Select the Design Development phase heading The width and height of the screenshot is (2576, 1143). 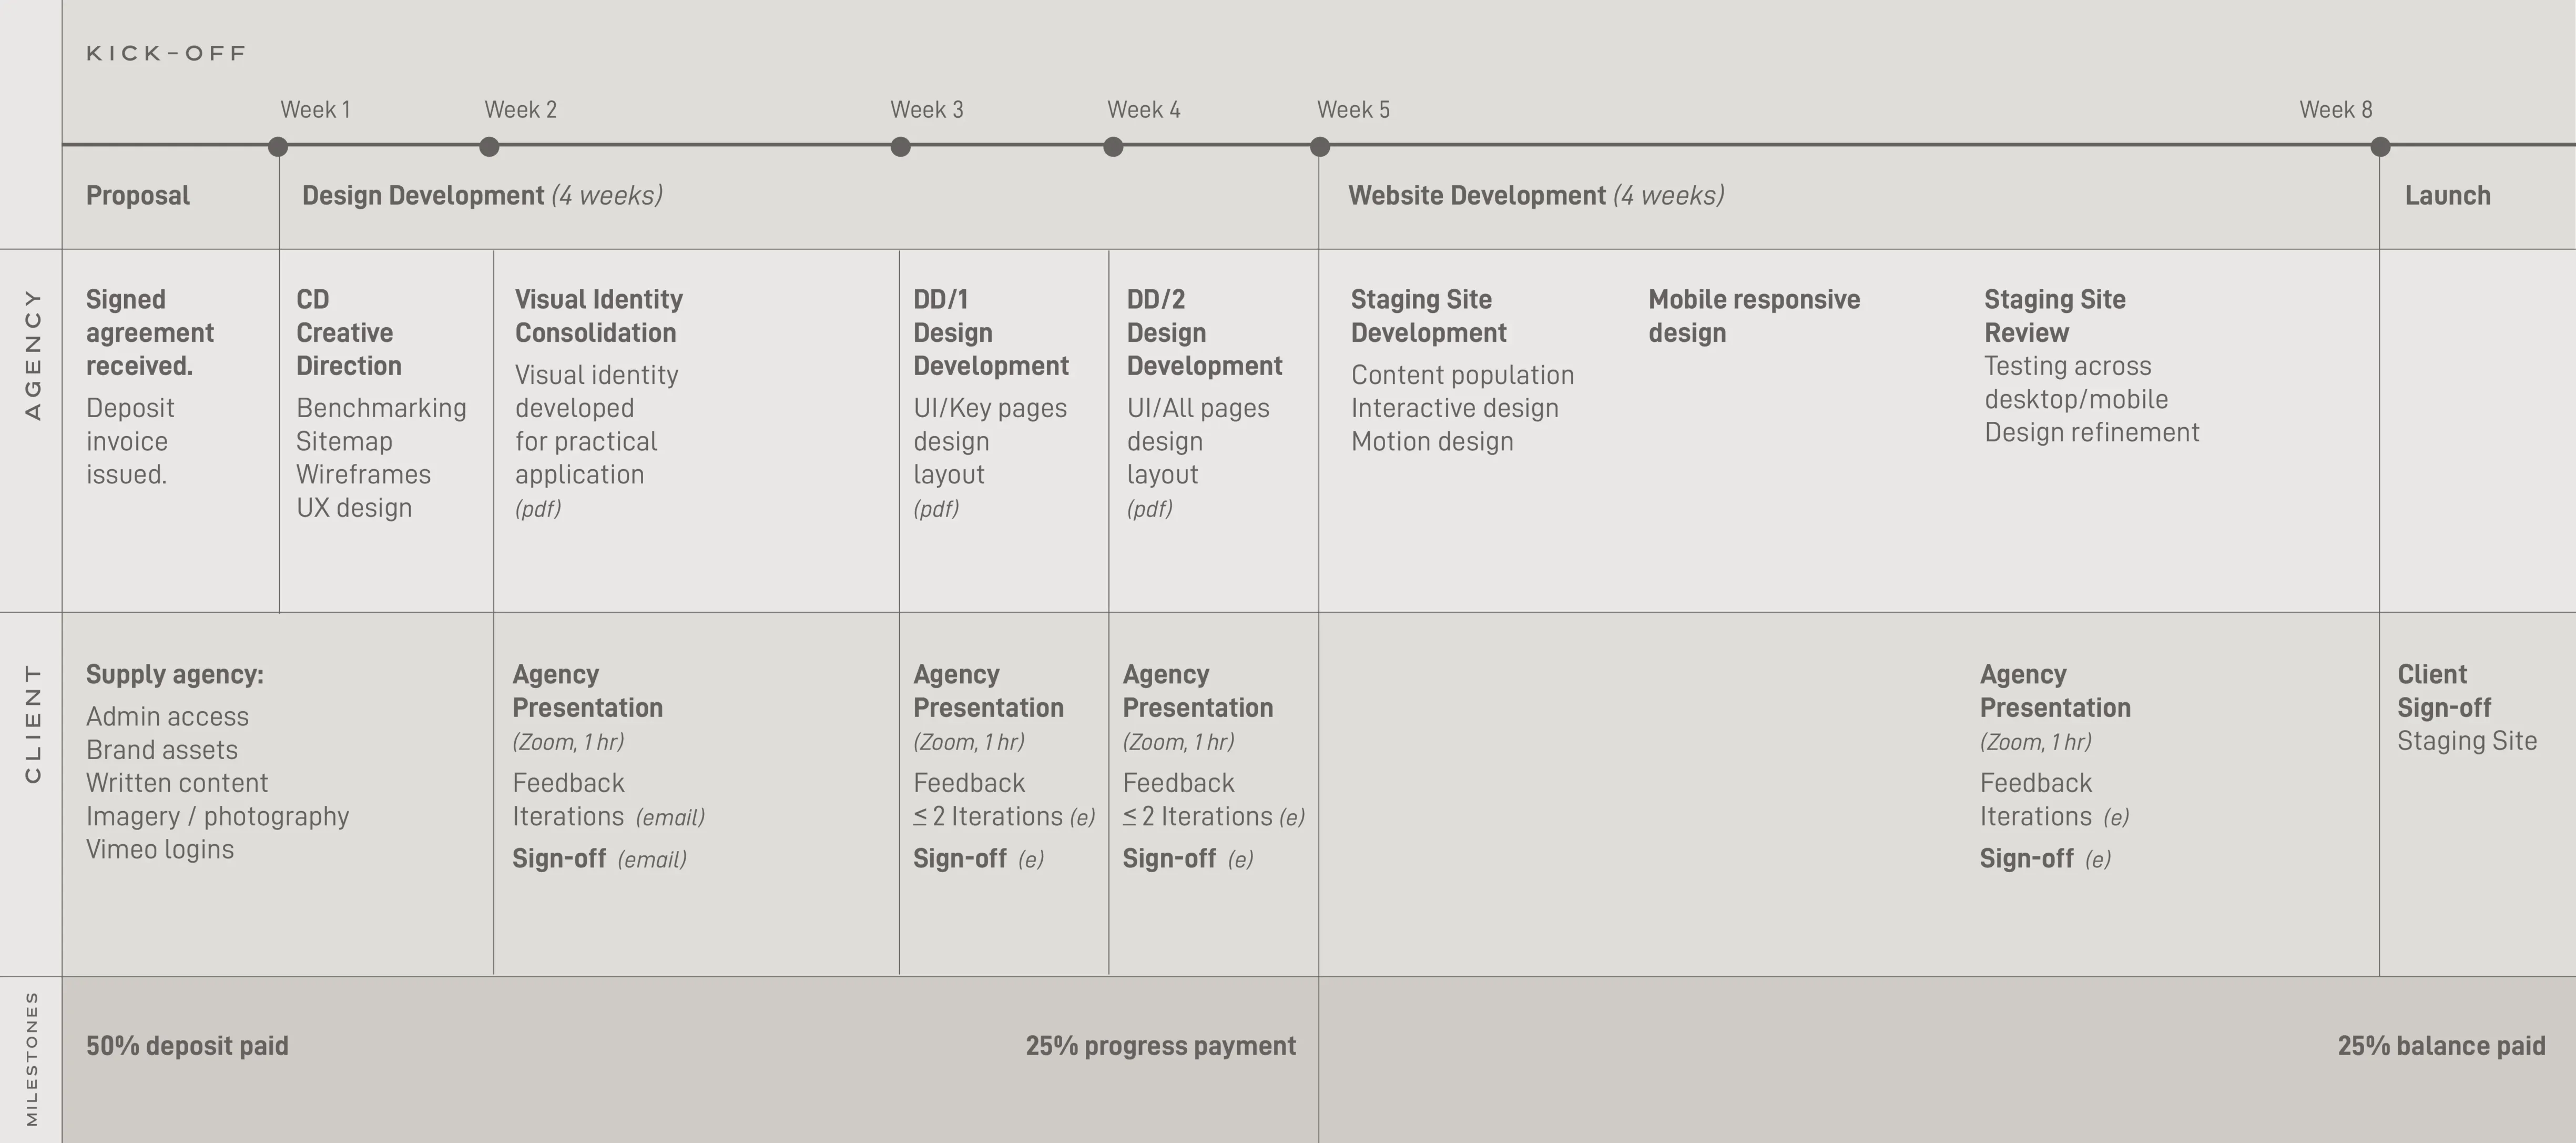(483, 195)
